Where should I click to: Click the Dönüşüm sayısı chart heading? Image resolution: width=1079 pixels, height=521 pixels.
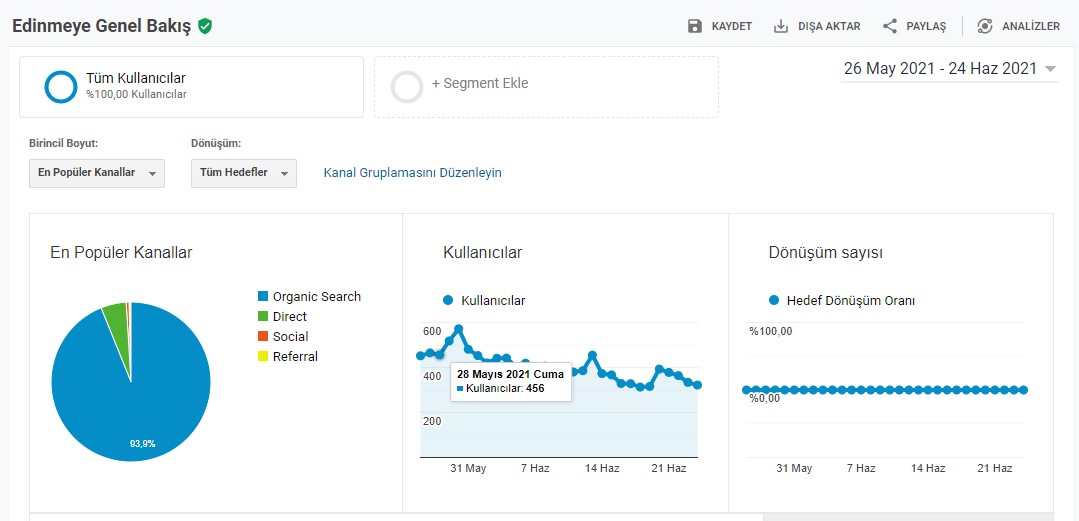coord(826,253)
